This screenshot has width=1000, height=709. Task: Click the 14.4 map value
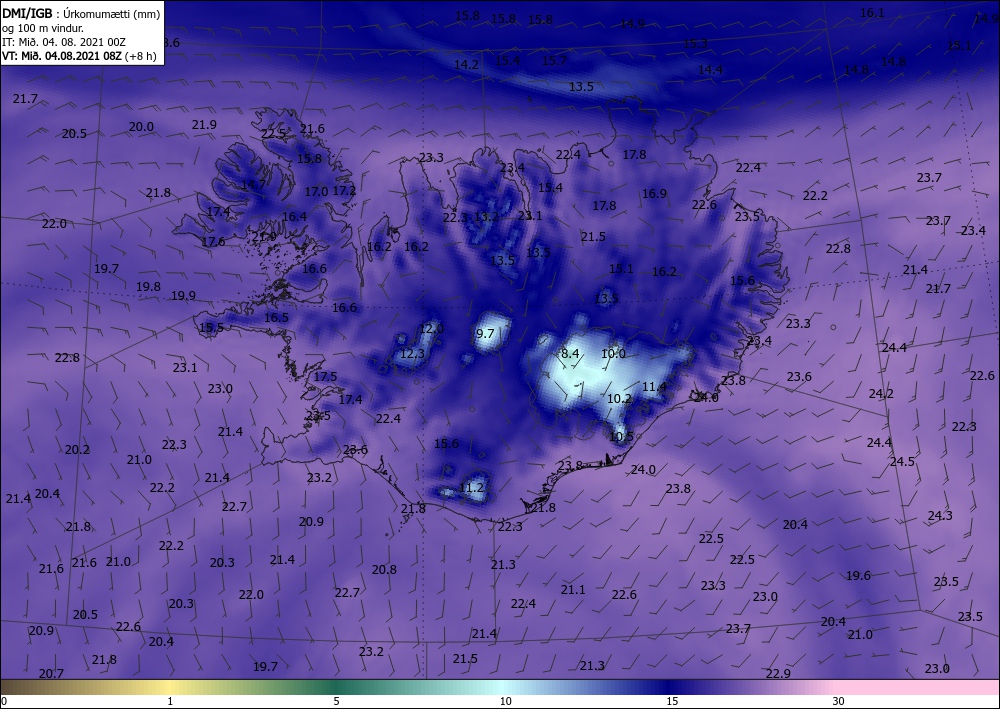710,70
